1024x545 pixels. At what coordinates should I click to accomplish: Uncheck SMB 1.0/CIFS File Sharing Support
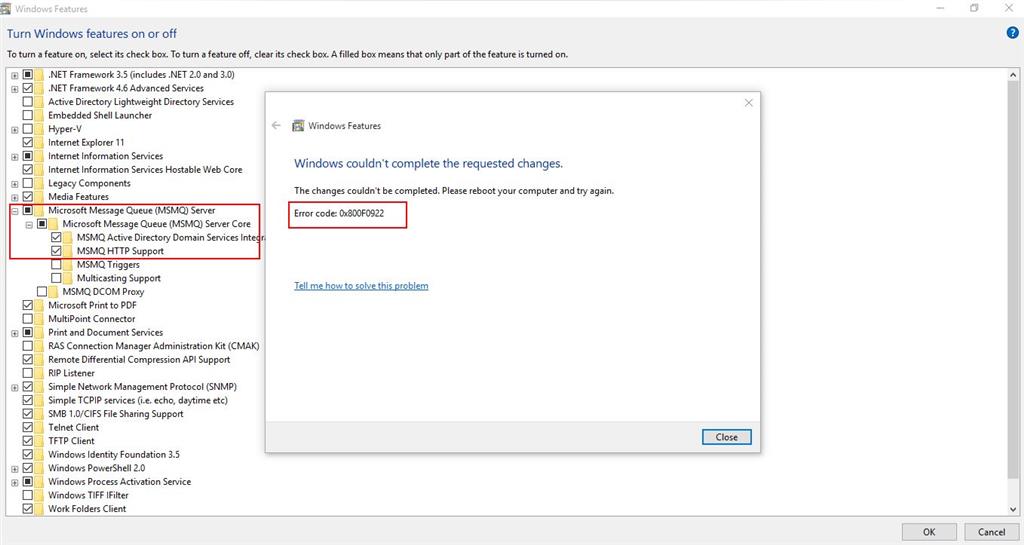pyautogui.click(x=27, y=413)
